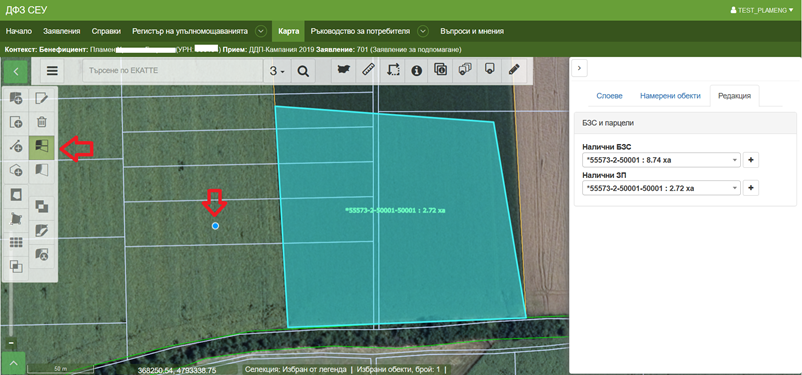Expand the Ръководство за потребителя dropdown arrow
This screenshot has height=375, width=802.
pyautogui.click(x=422, y=31)
